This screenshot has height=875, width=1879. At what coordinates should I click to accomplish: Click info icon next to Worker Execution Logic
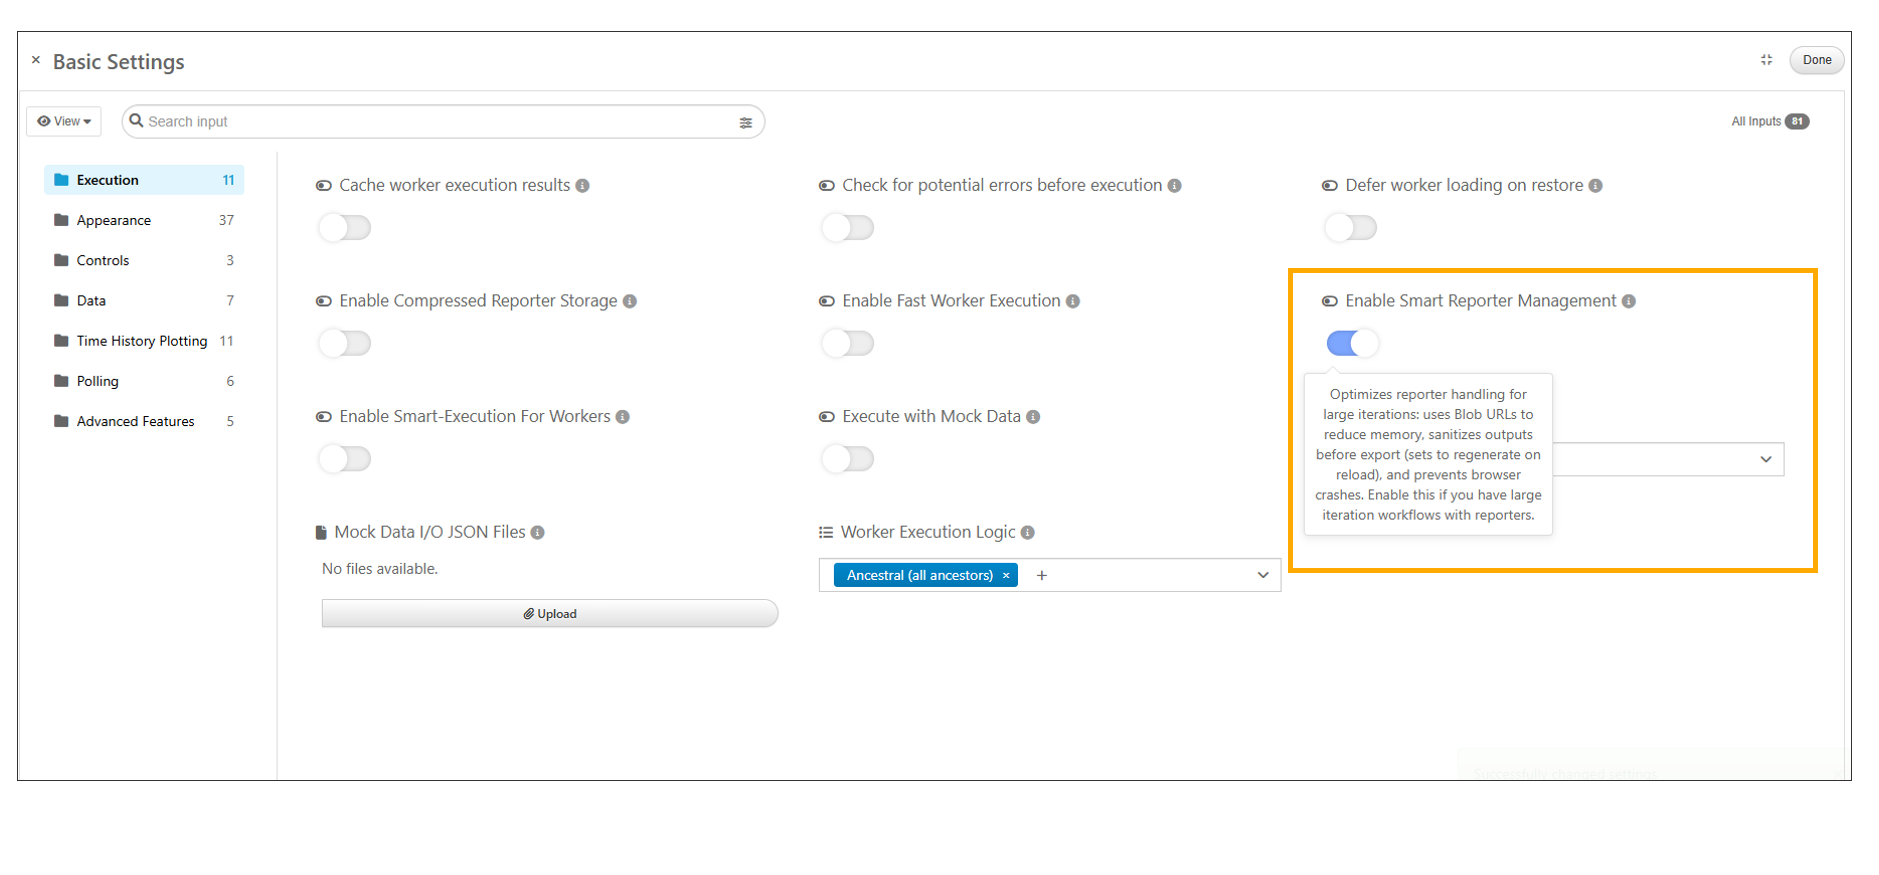coord(1028,533)
